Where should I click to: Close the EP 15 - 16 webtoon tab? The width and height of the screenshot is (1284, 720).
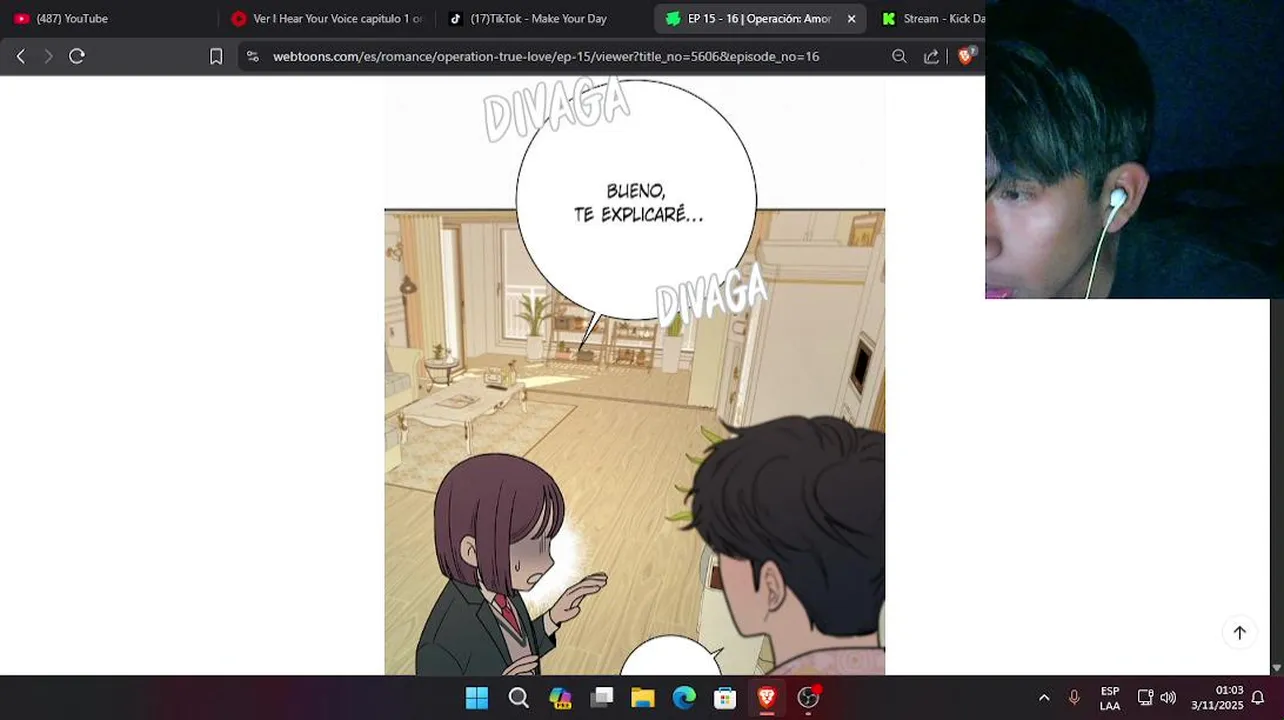(x=852, y=18)
